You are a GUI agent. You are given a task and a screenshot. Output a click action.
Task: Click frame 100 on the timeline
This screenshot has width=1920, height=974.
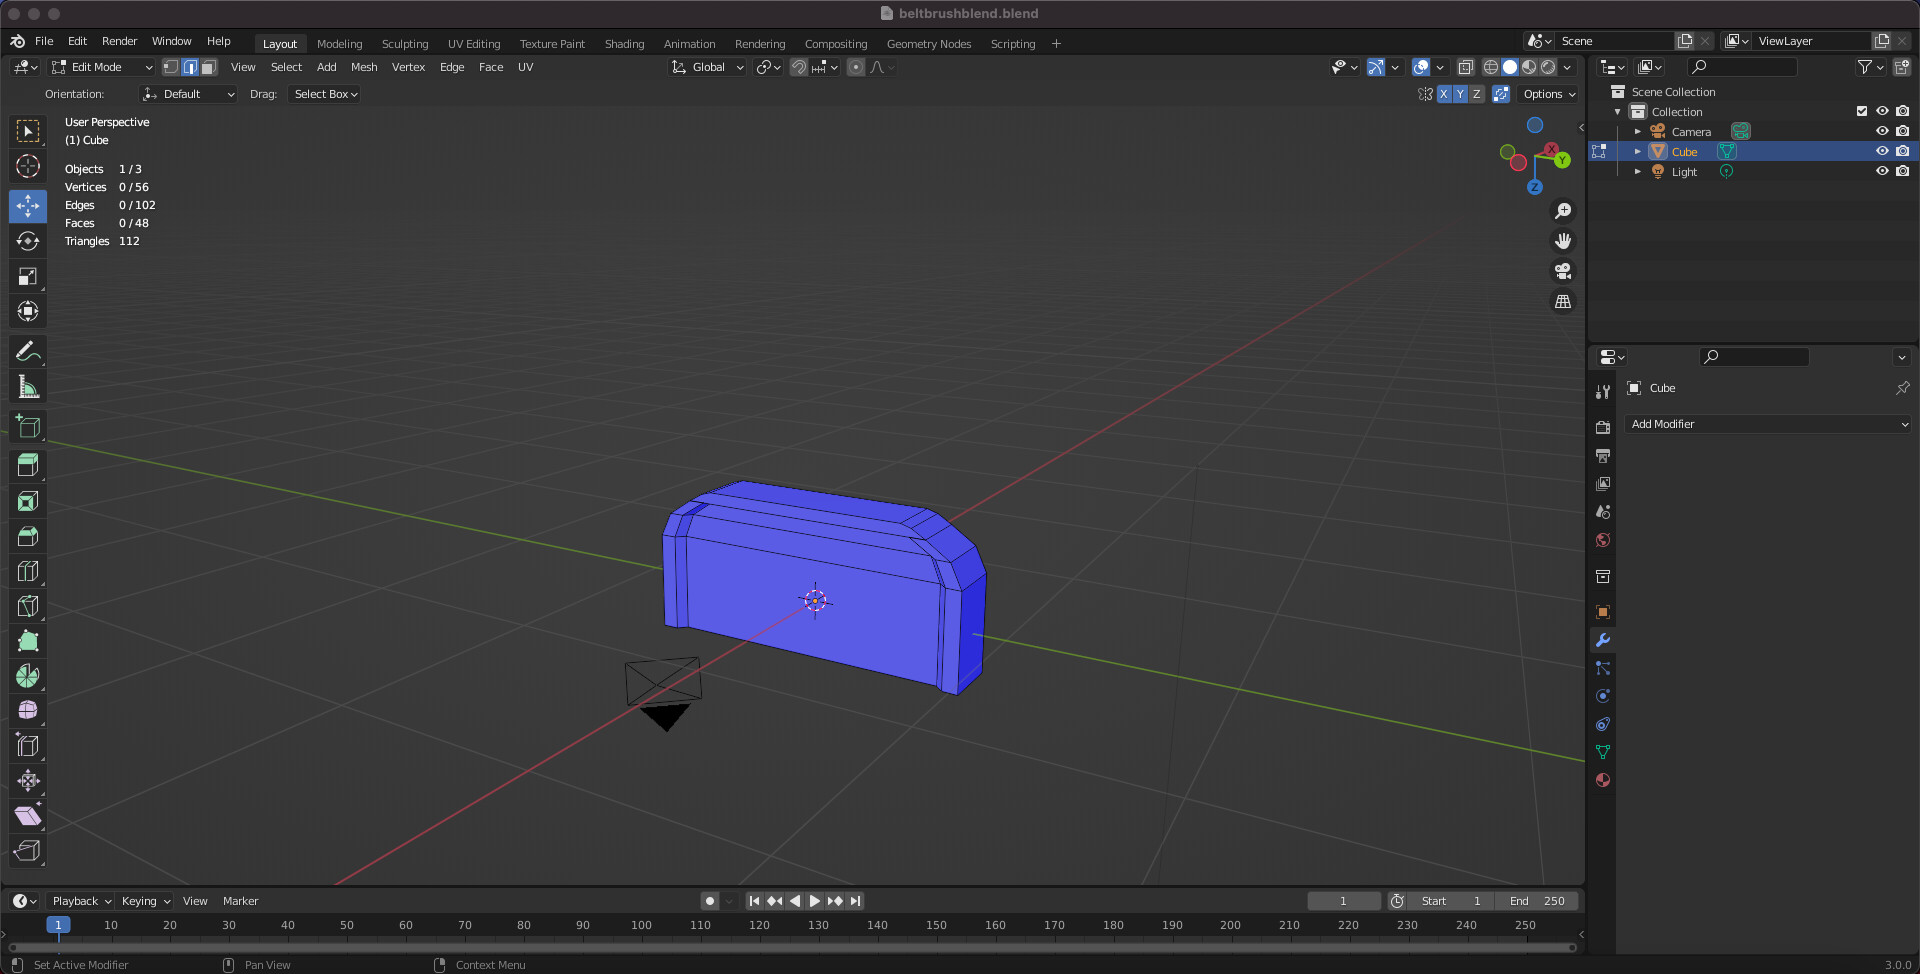tap(641, 925)
